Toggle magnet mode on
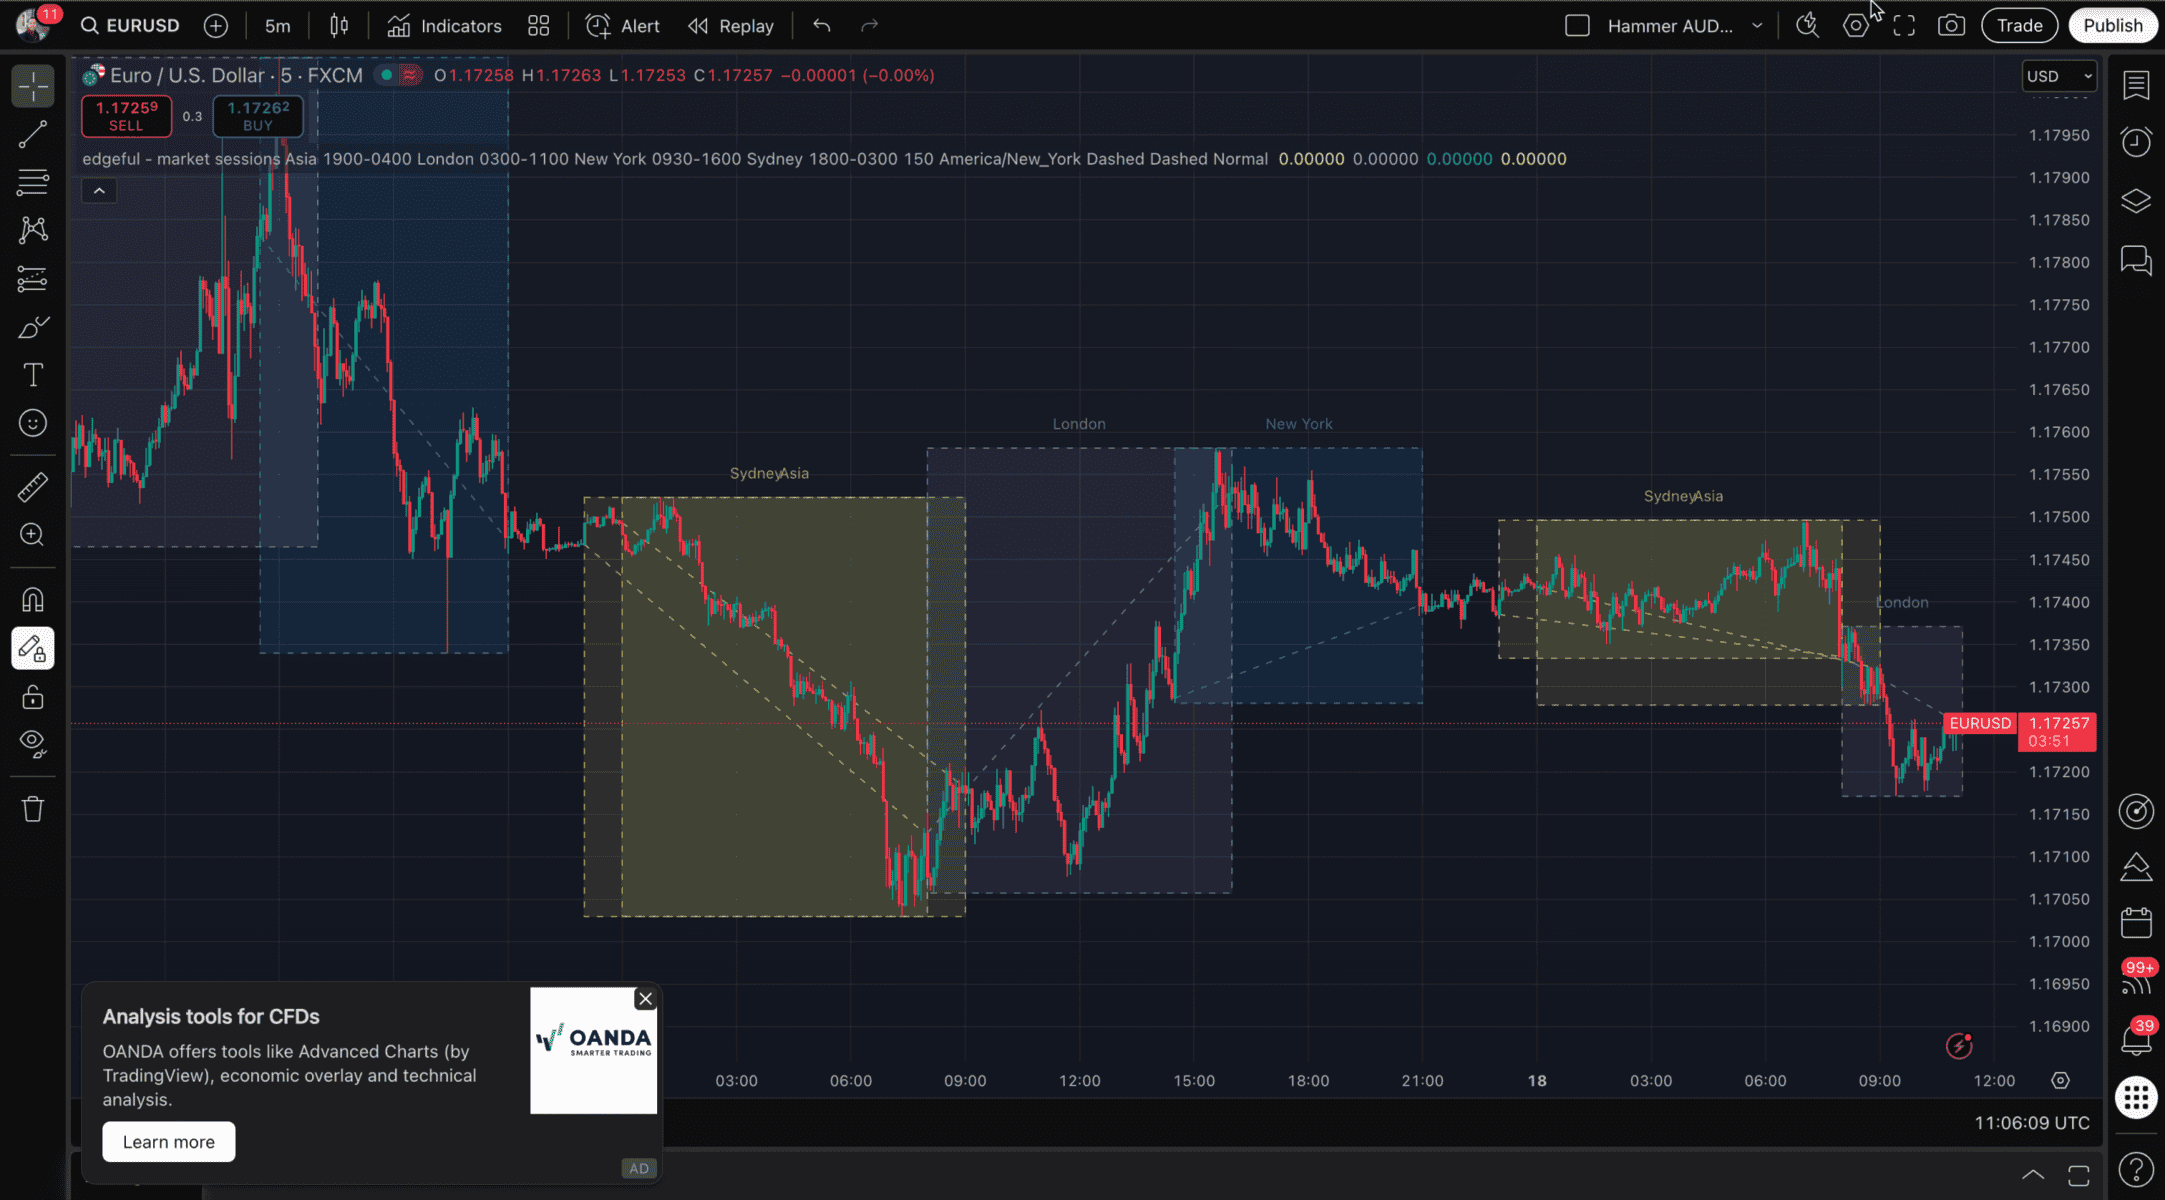The height and width of the screenshot is (1200, 2165). (33, 600)
